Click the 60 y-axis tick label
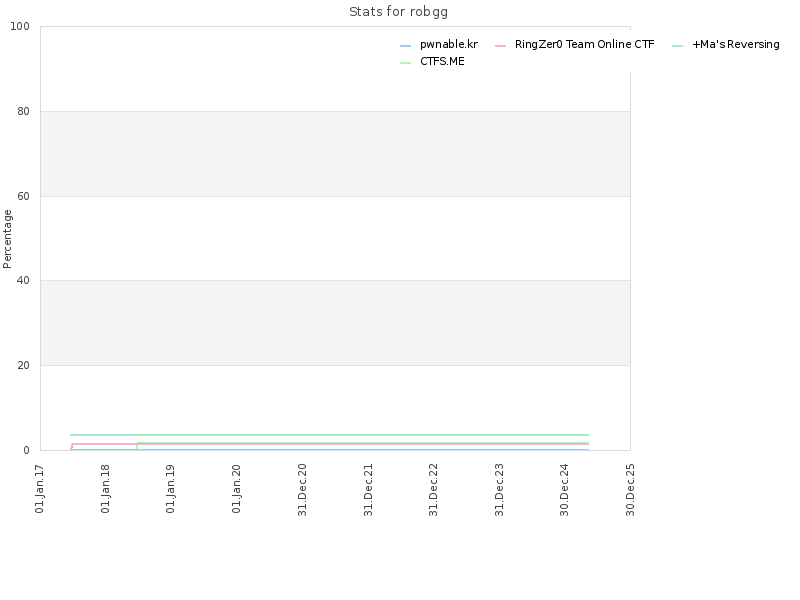 [x=23, y=196]
